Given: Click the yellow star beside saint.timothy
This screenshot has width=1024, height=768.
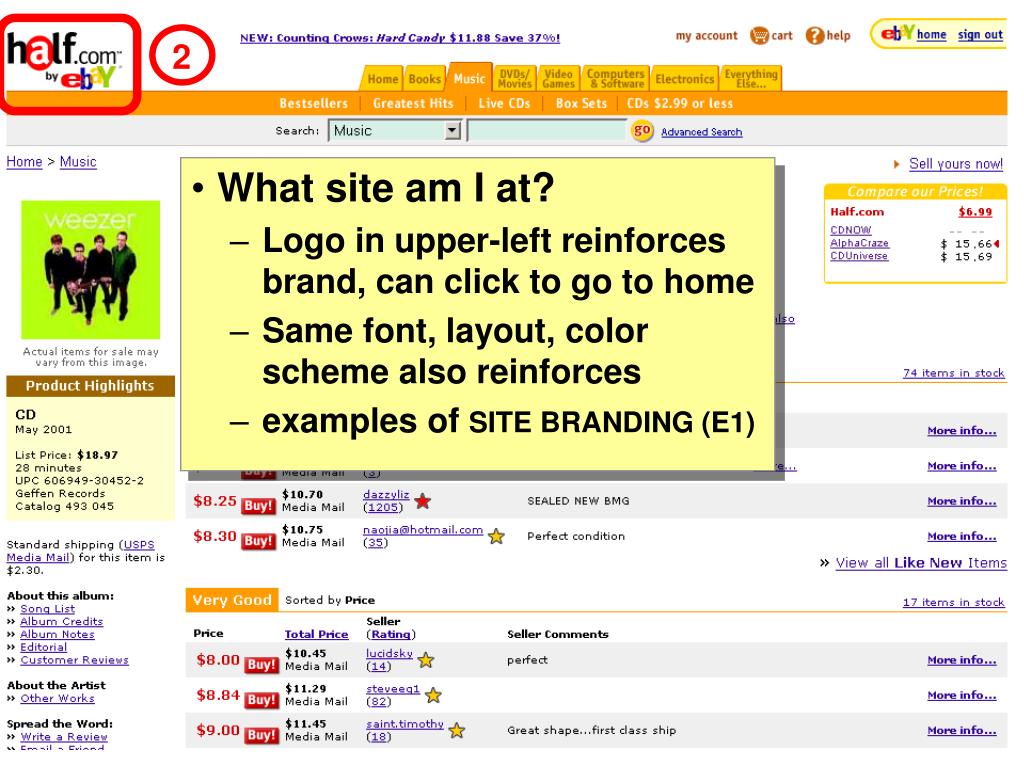Looking at the screenshot, I should click(456, 731).
